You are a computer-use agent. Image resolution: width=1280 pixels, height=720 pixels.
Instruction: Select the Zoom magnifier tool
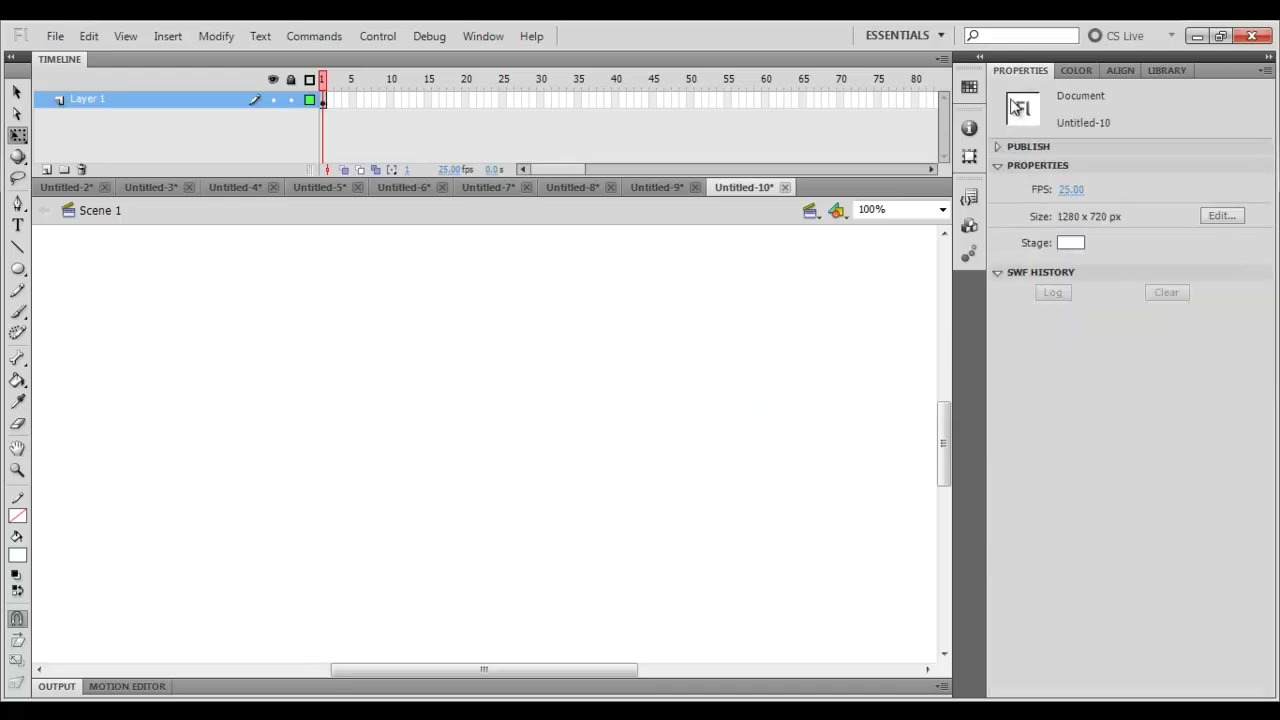pos(17,470)
